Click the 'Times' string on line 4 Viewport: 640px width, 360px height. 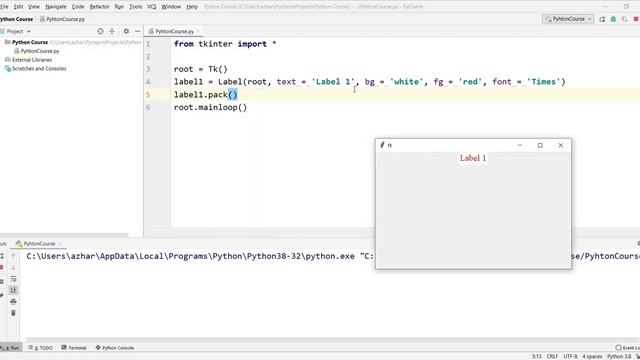coord(543,82)
